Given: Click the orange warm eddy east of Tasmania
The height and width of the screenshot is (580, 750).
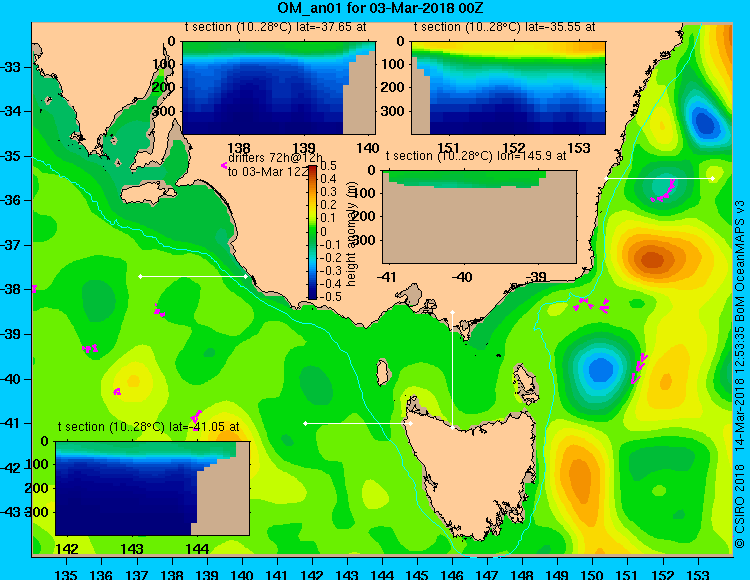Looking at the screenshot, I should [x=579, y=477].
